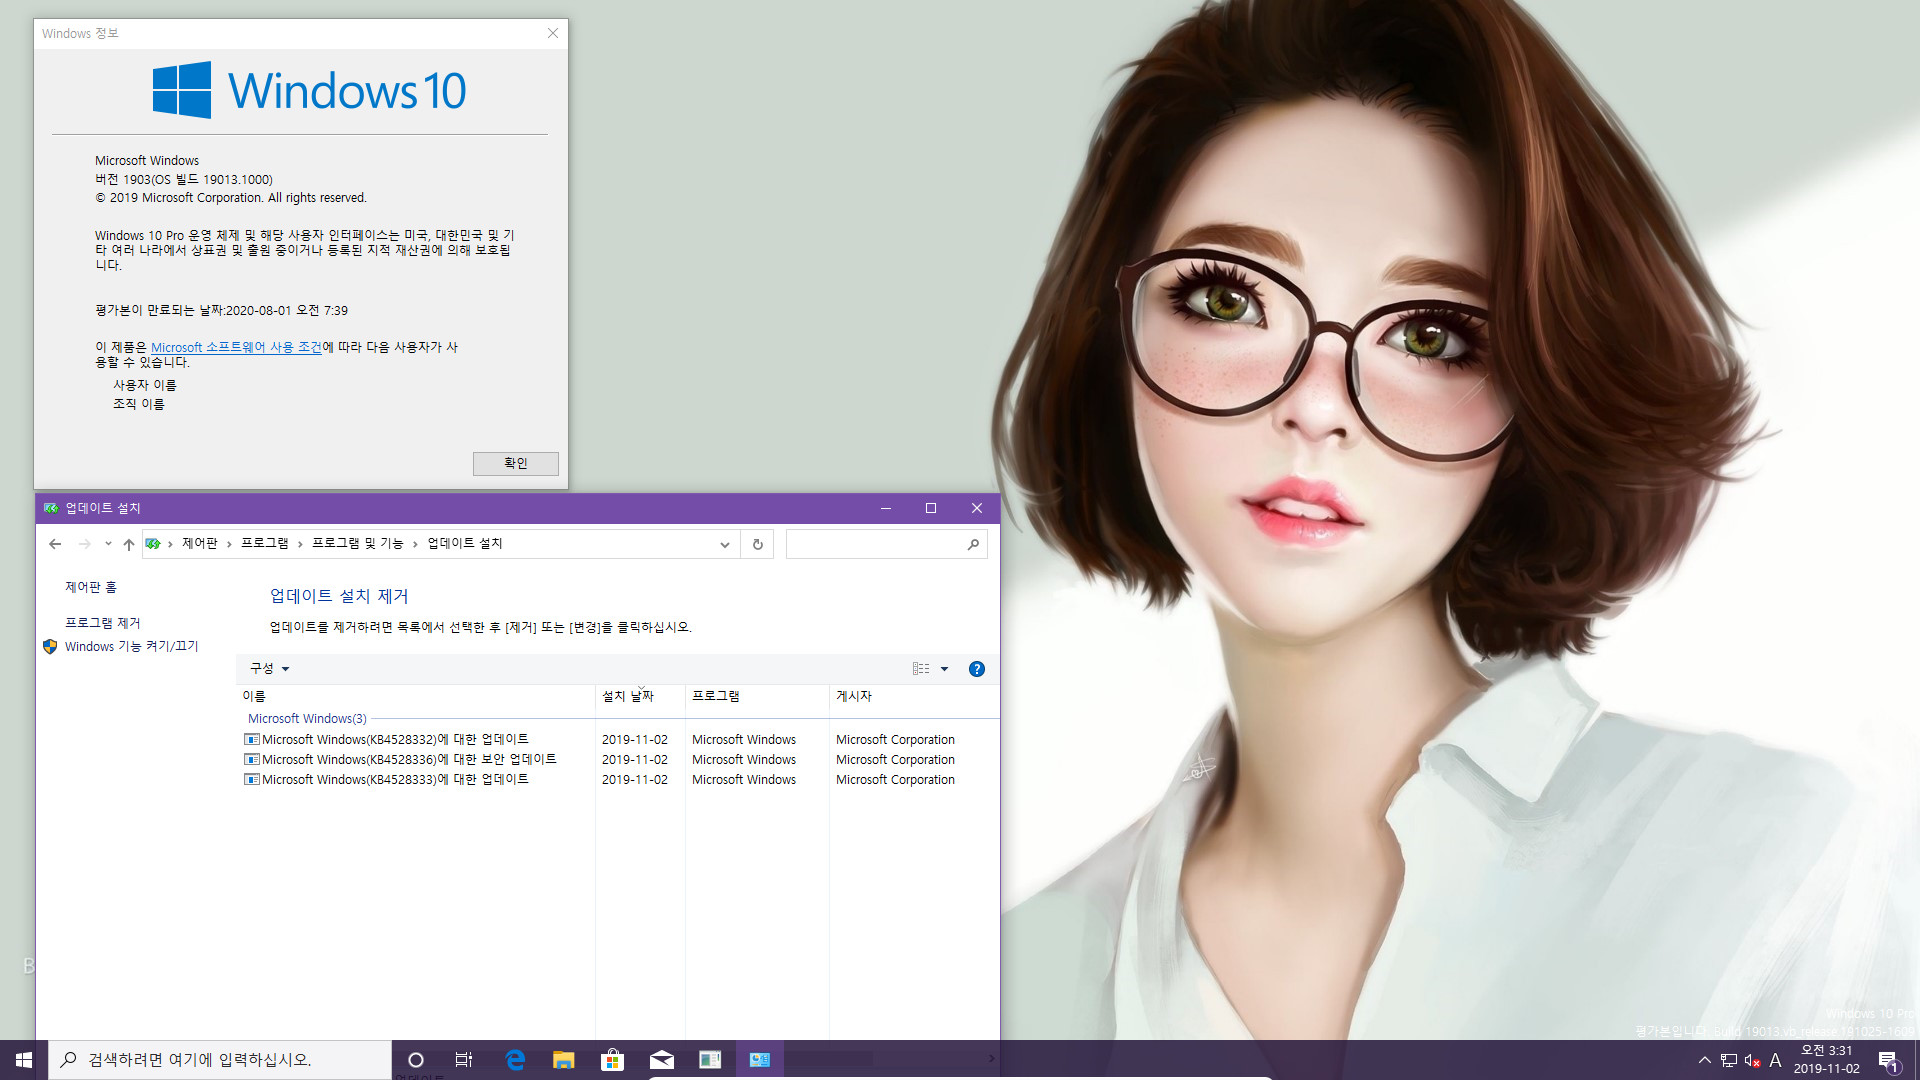Go up one level with the up arrow

pyautogui.click(x=128, y=544)
